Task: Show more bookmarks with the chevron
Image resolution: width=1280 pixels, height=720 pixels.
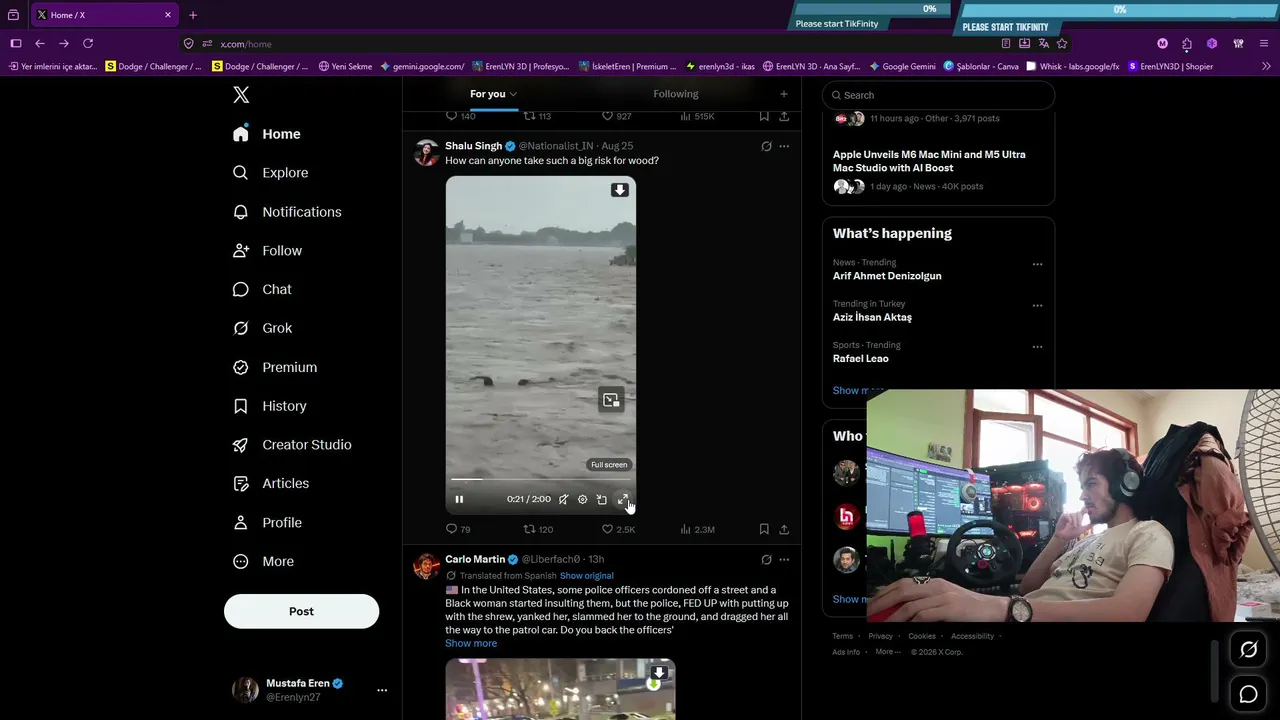Action: [x=1266, y=67]
